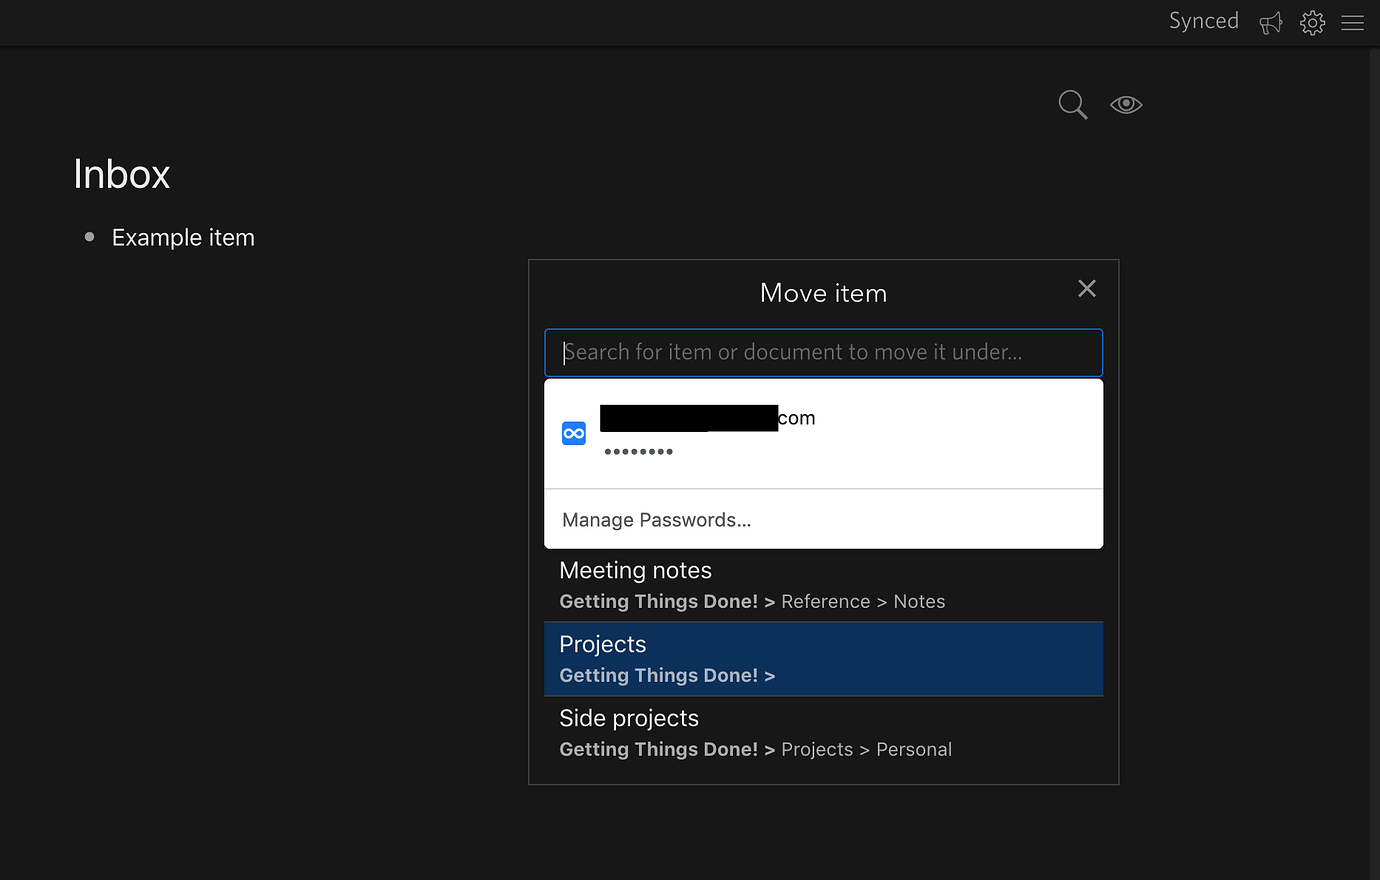Select the Example item text
Viewport: 1380px width, 880px height.
coord(183,237)
